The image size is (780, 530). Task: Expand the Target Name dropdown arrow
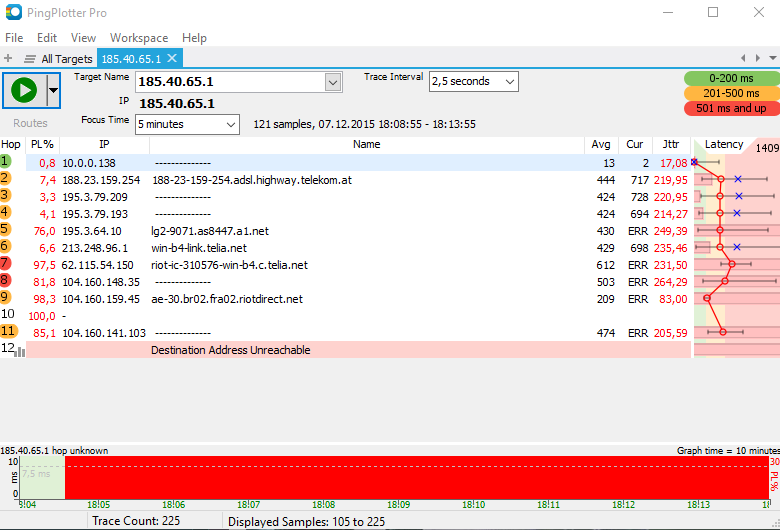[x=333, y=82]
